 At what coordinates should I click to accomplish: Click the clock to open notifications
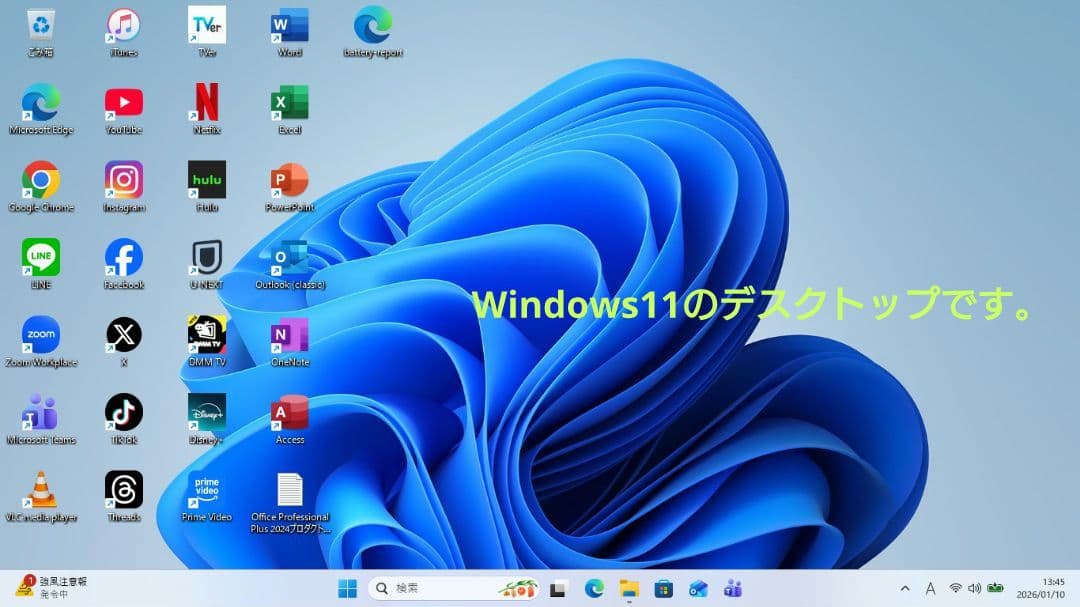[1040, 589]
